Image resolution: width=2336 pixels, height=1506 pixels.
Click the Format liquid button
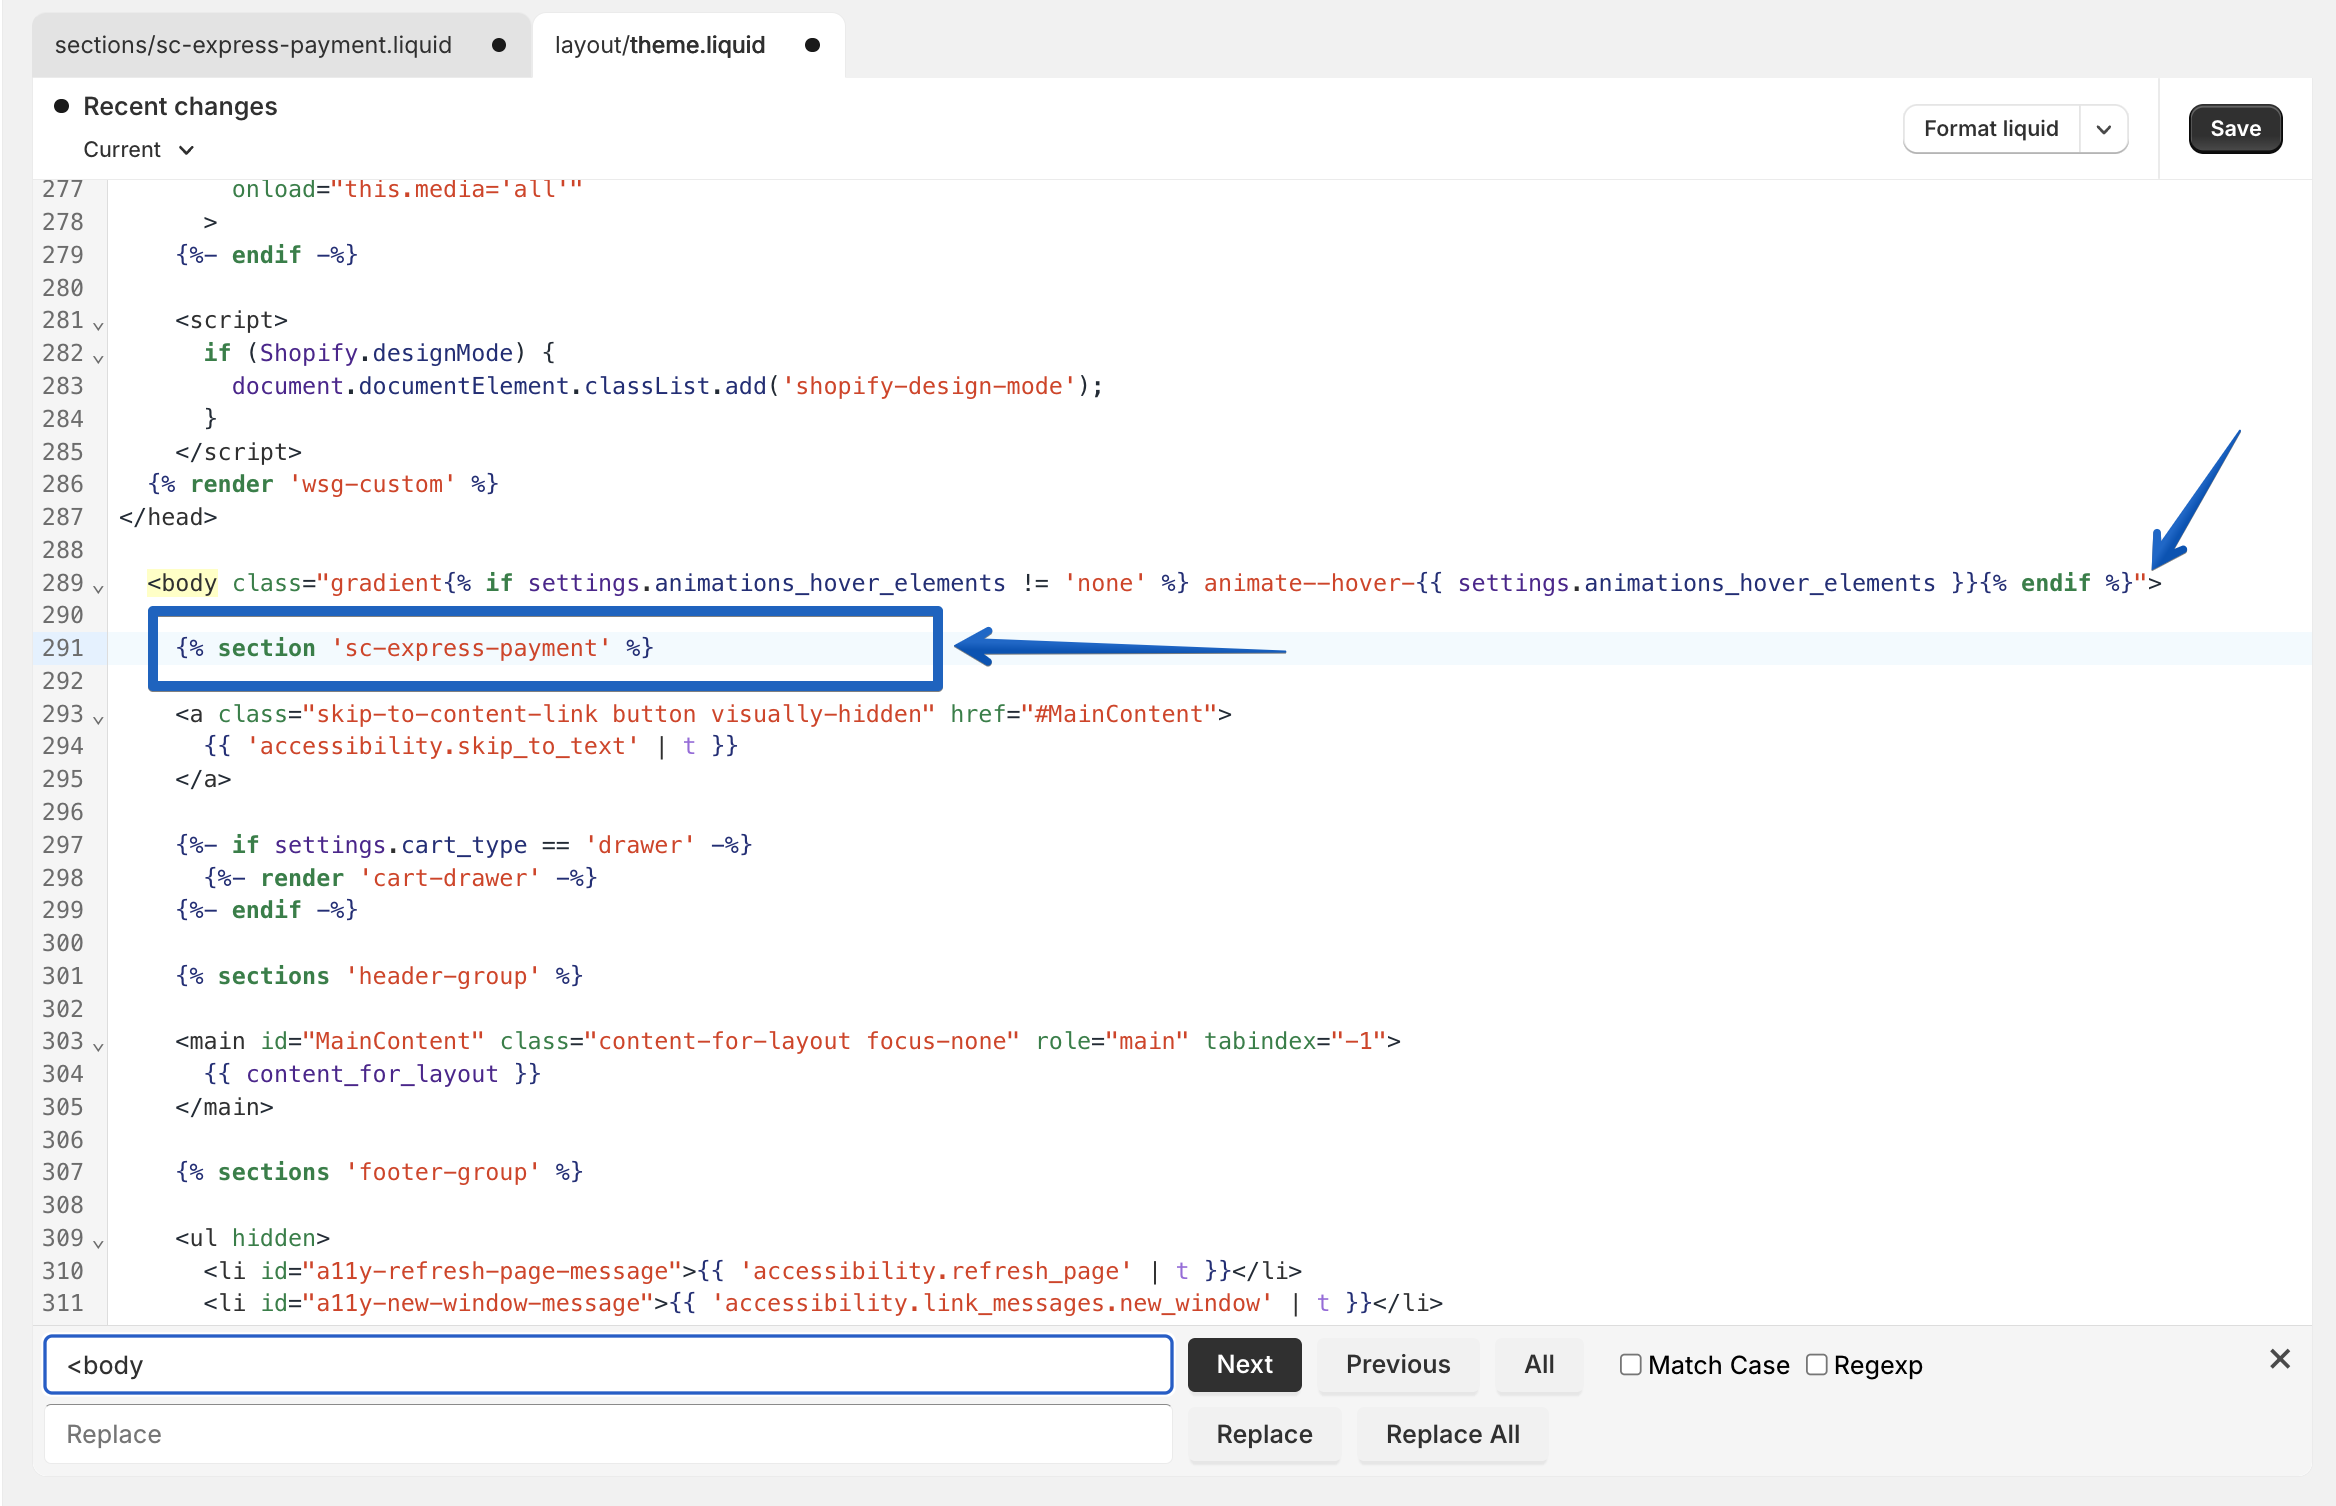pos(1991,129)
